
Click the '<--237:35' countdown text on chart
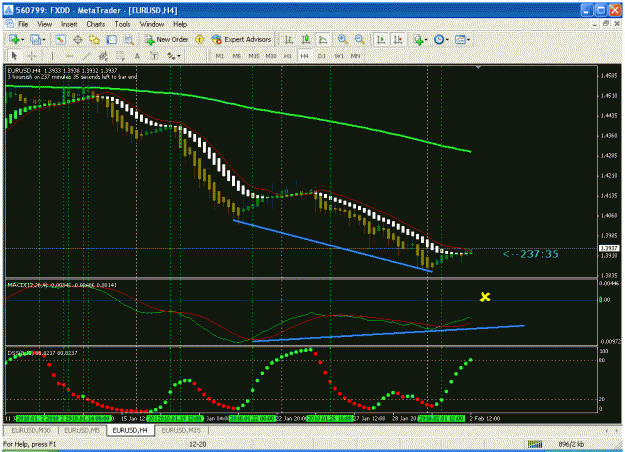[531, 254]
